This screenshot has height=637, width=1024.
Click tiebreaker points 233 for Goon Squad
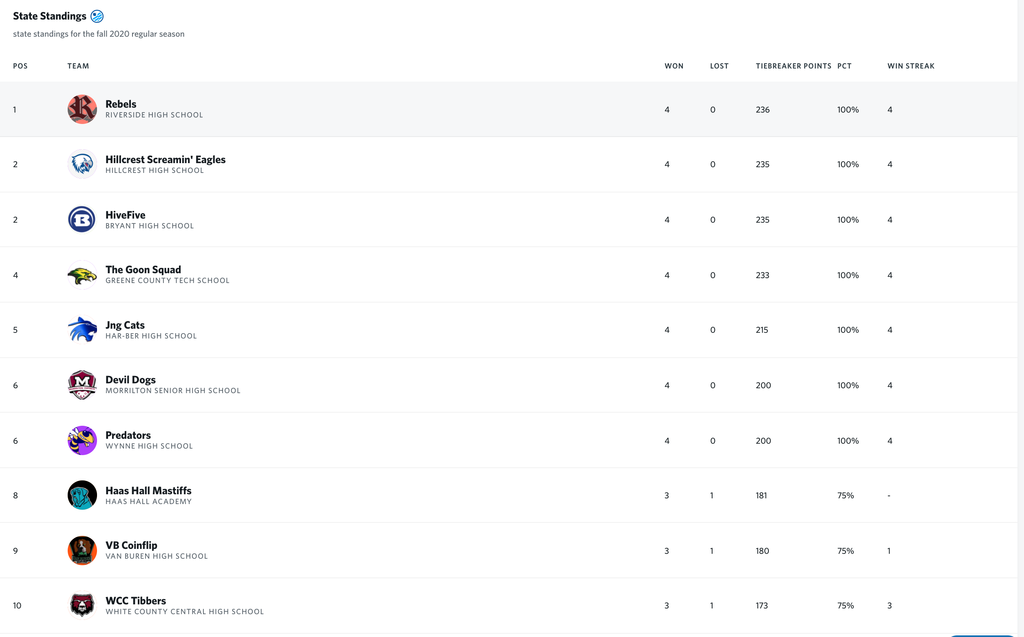coord(763,276)
